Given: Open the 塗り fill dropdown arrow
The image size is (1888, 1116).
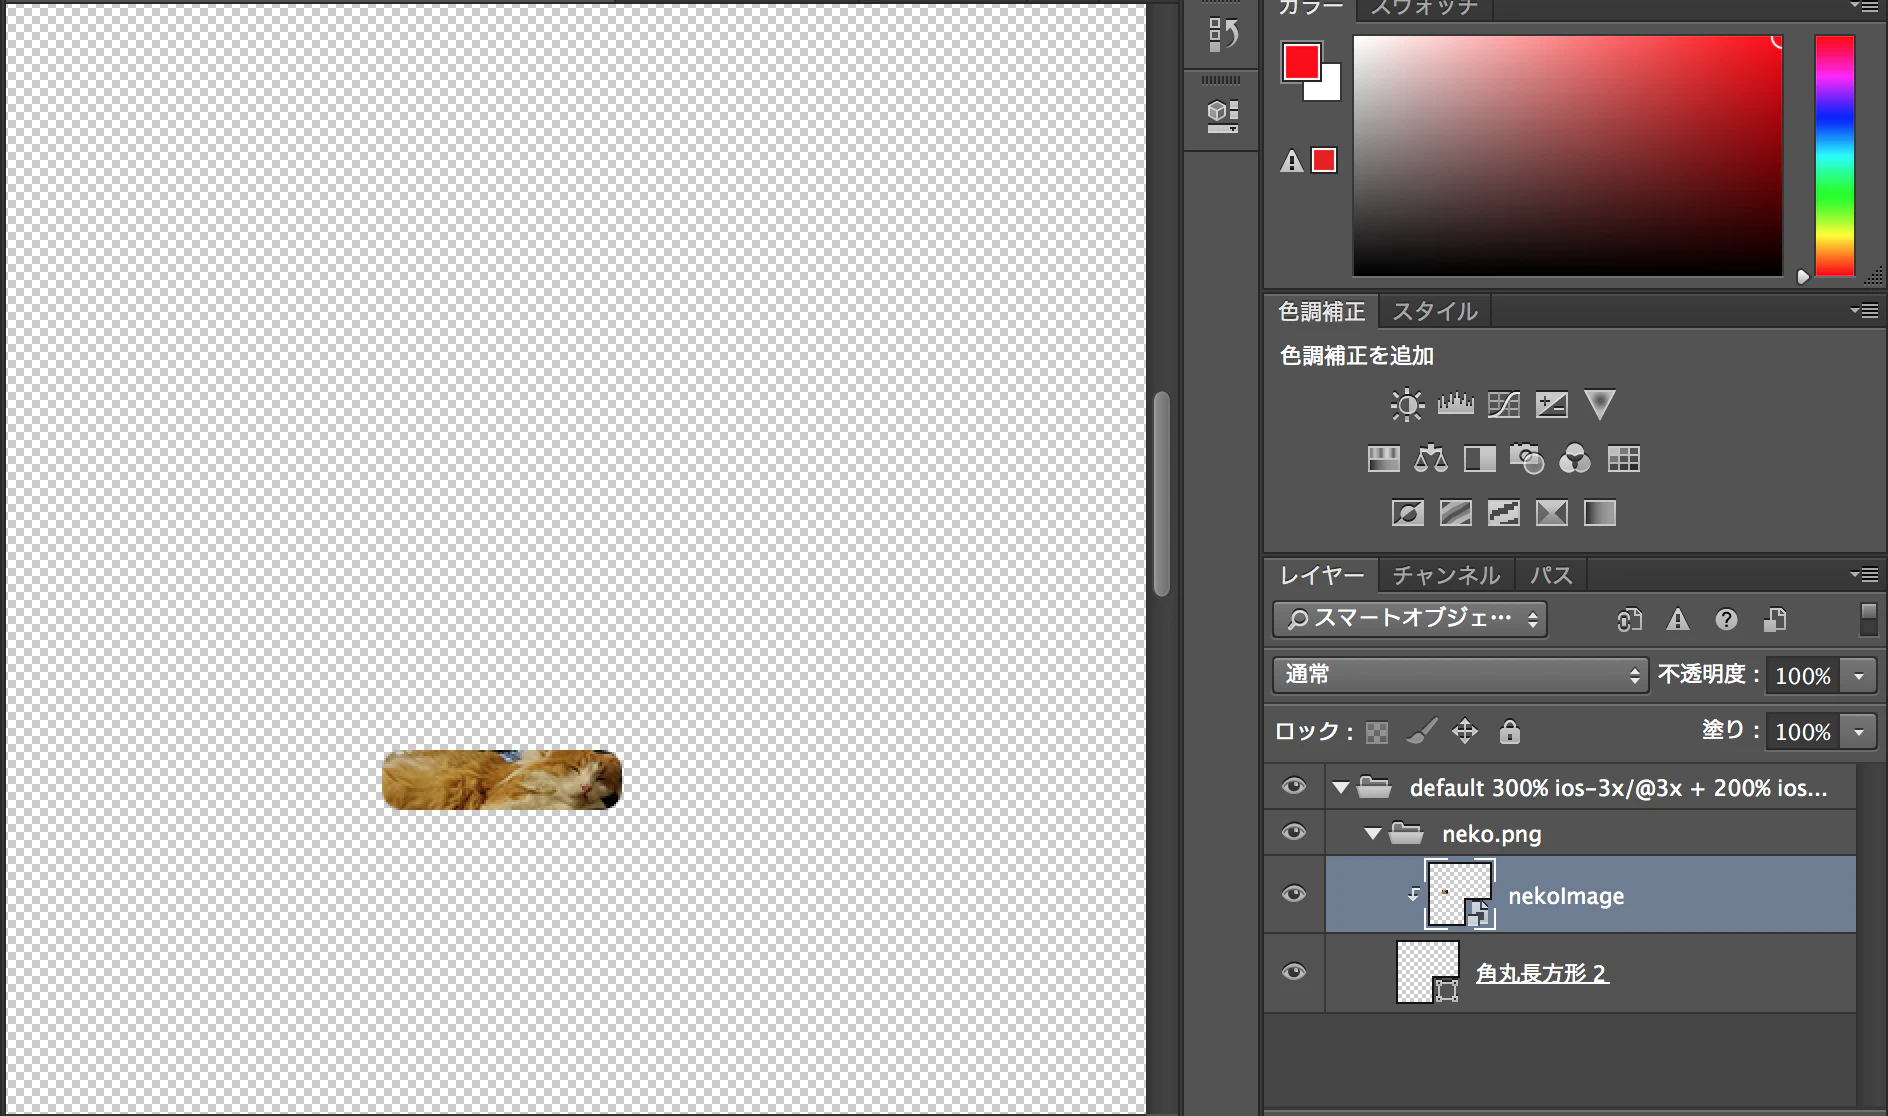Looking at the screenshot, I should [x=1859, y=732].
